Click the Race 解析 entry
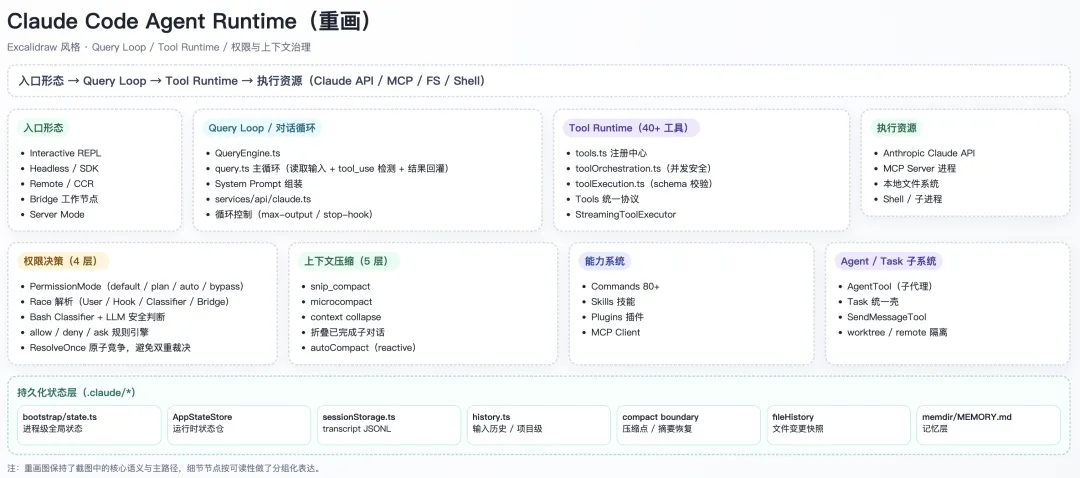 coord(129,302)
